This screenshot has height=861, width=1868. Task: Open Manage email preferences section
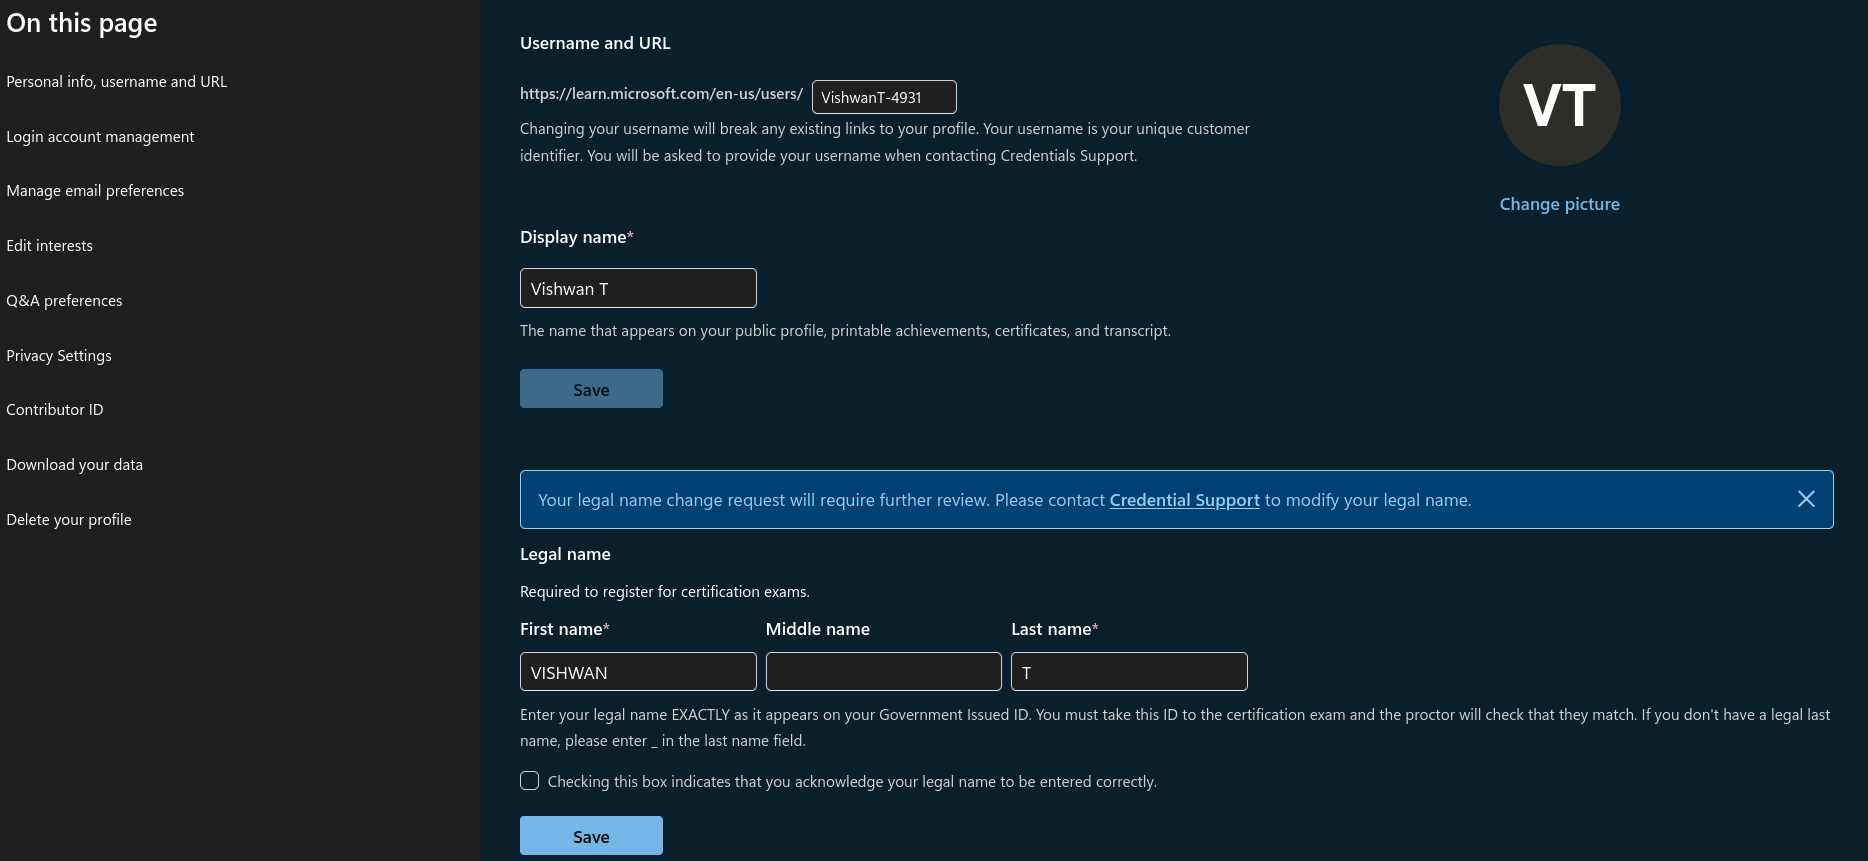(95, 191)
